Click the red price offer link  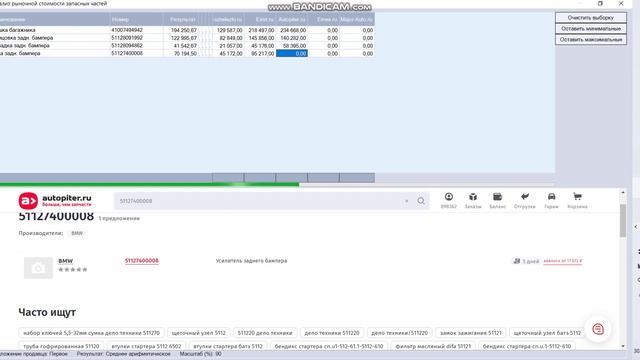(562, 261)
